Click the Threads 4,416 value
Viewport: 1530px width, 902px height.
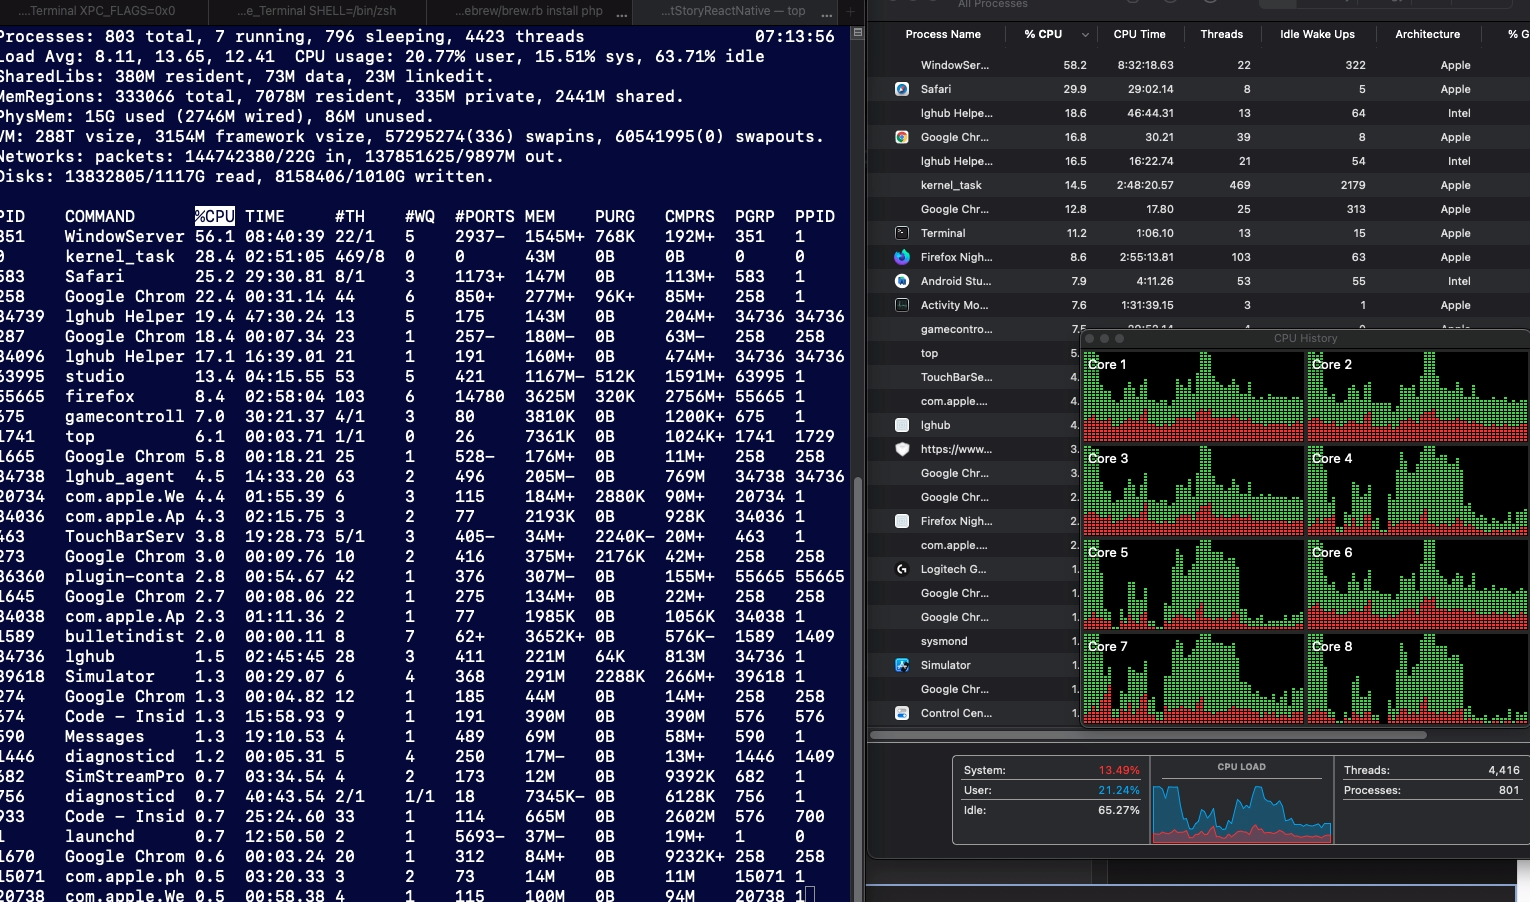tap(1504, 770)
